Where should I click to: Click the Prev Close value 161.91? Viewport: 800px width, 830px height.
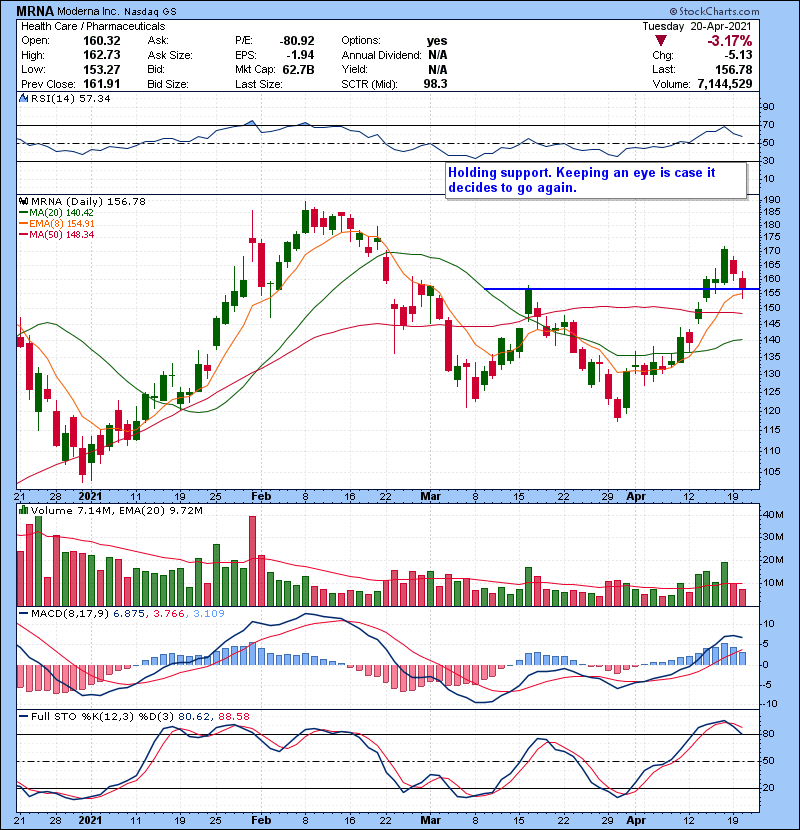(102, 84)
